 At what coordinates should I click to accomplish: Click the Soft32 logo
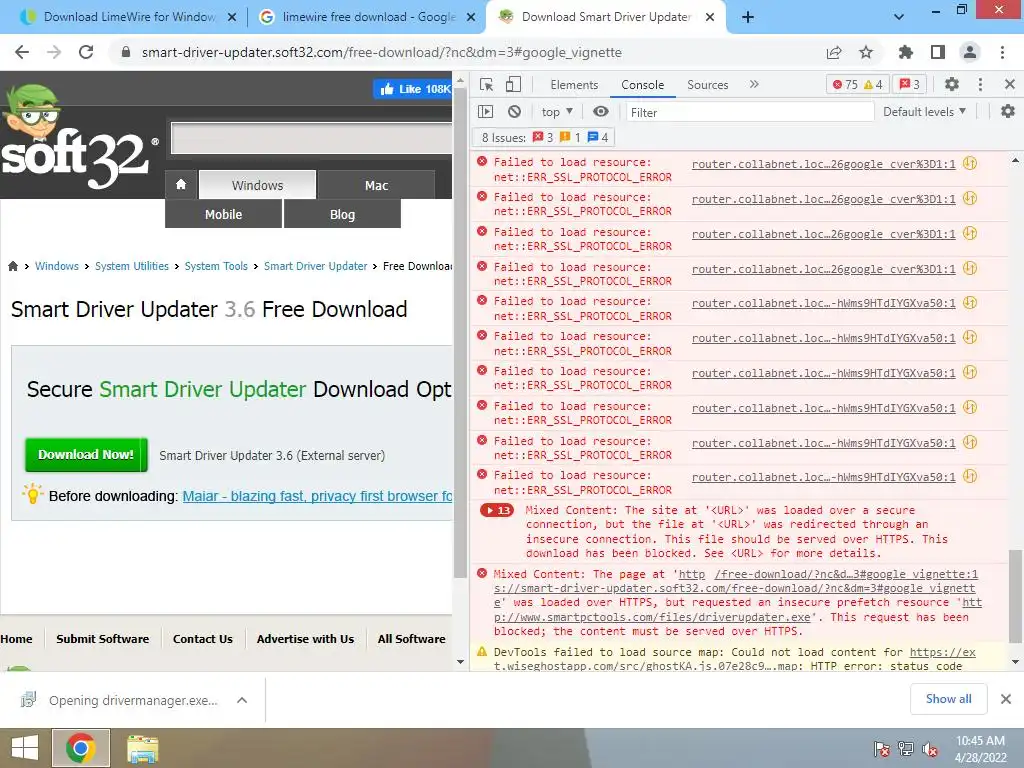[x=78, y=137]
